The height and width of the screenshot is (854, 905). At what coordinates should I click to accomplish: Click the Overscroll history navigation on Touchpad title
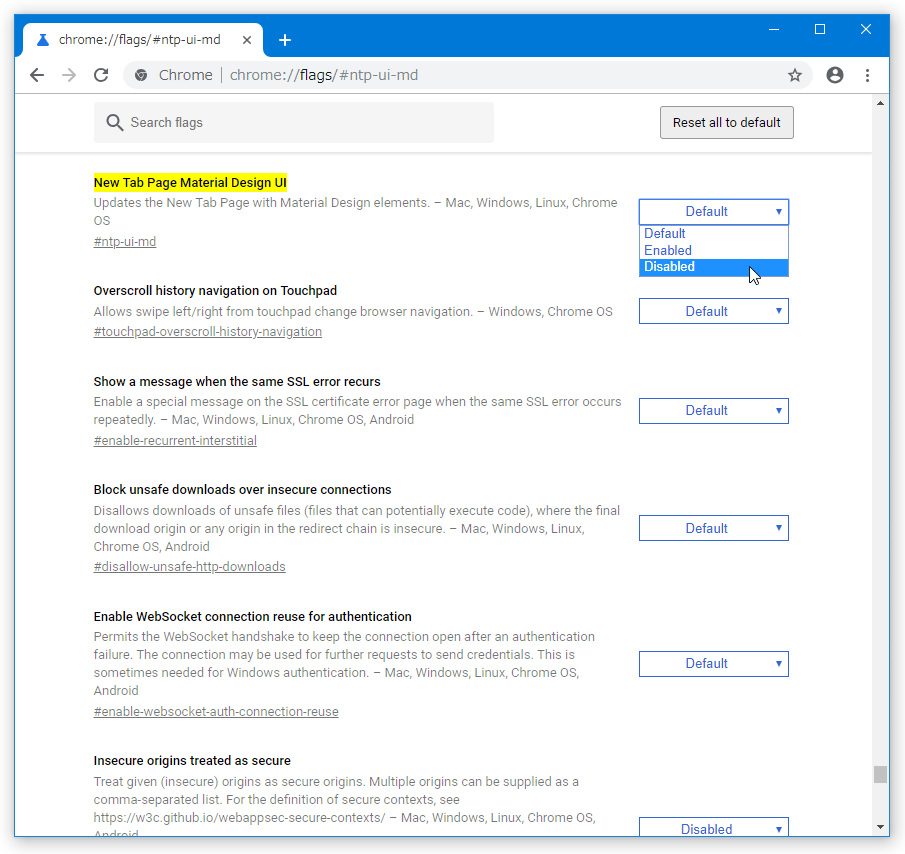click(215, 291)
